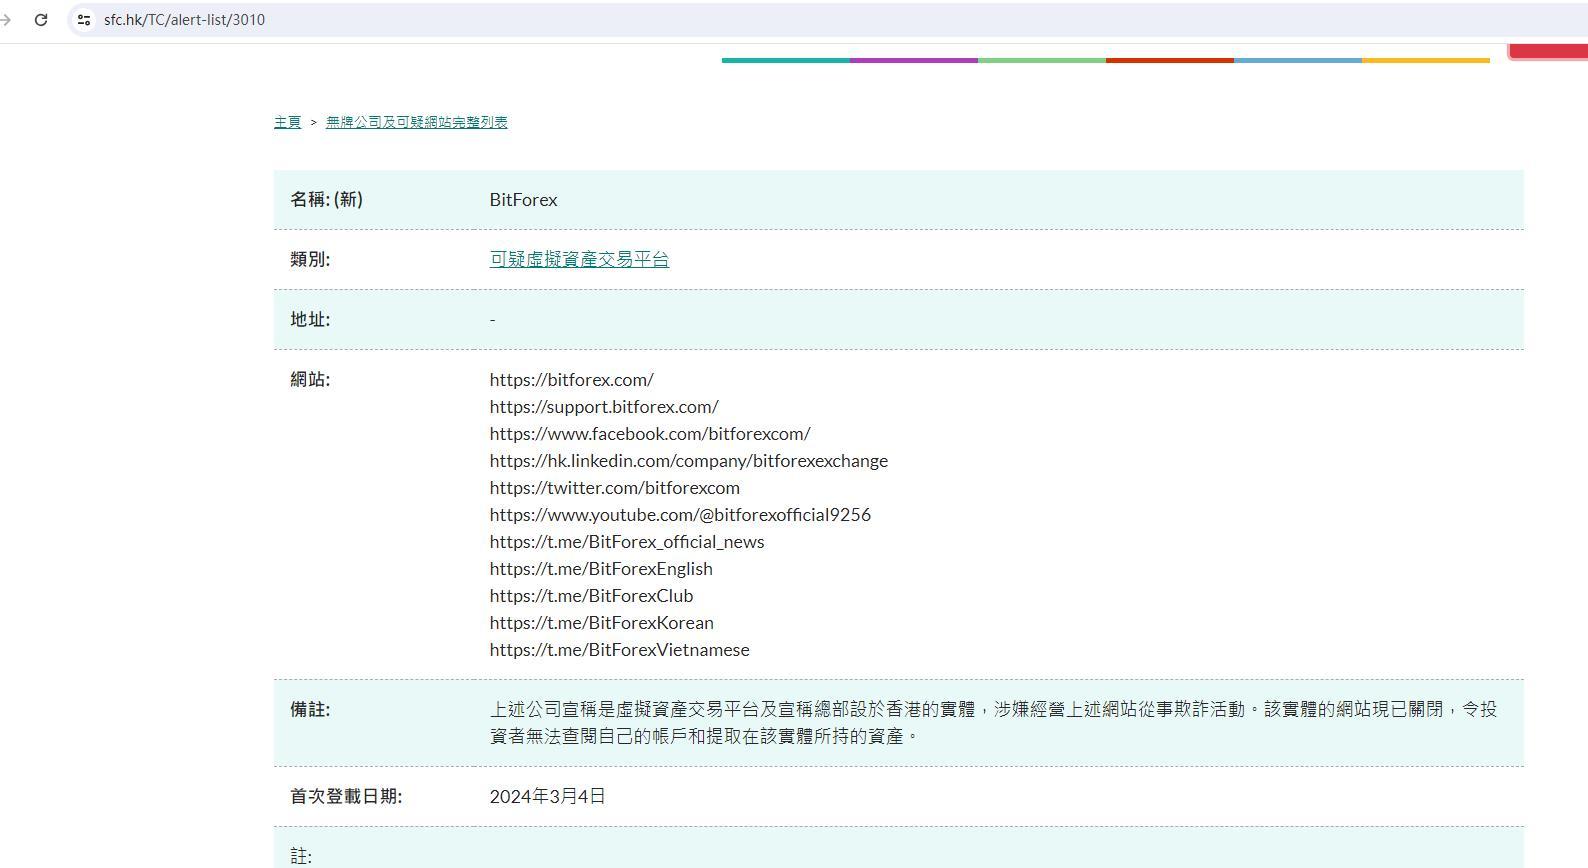Click the Facebook bitforexcom URL entry
The image size is (1588, 868).
650,434
